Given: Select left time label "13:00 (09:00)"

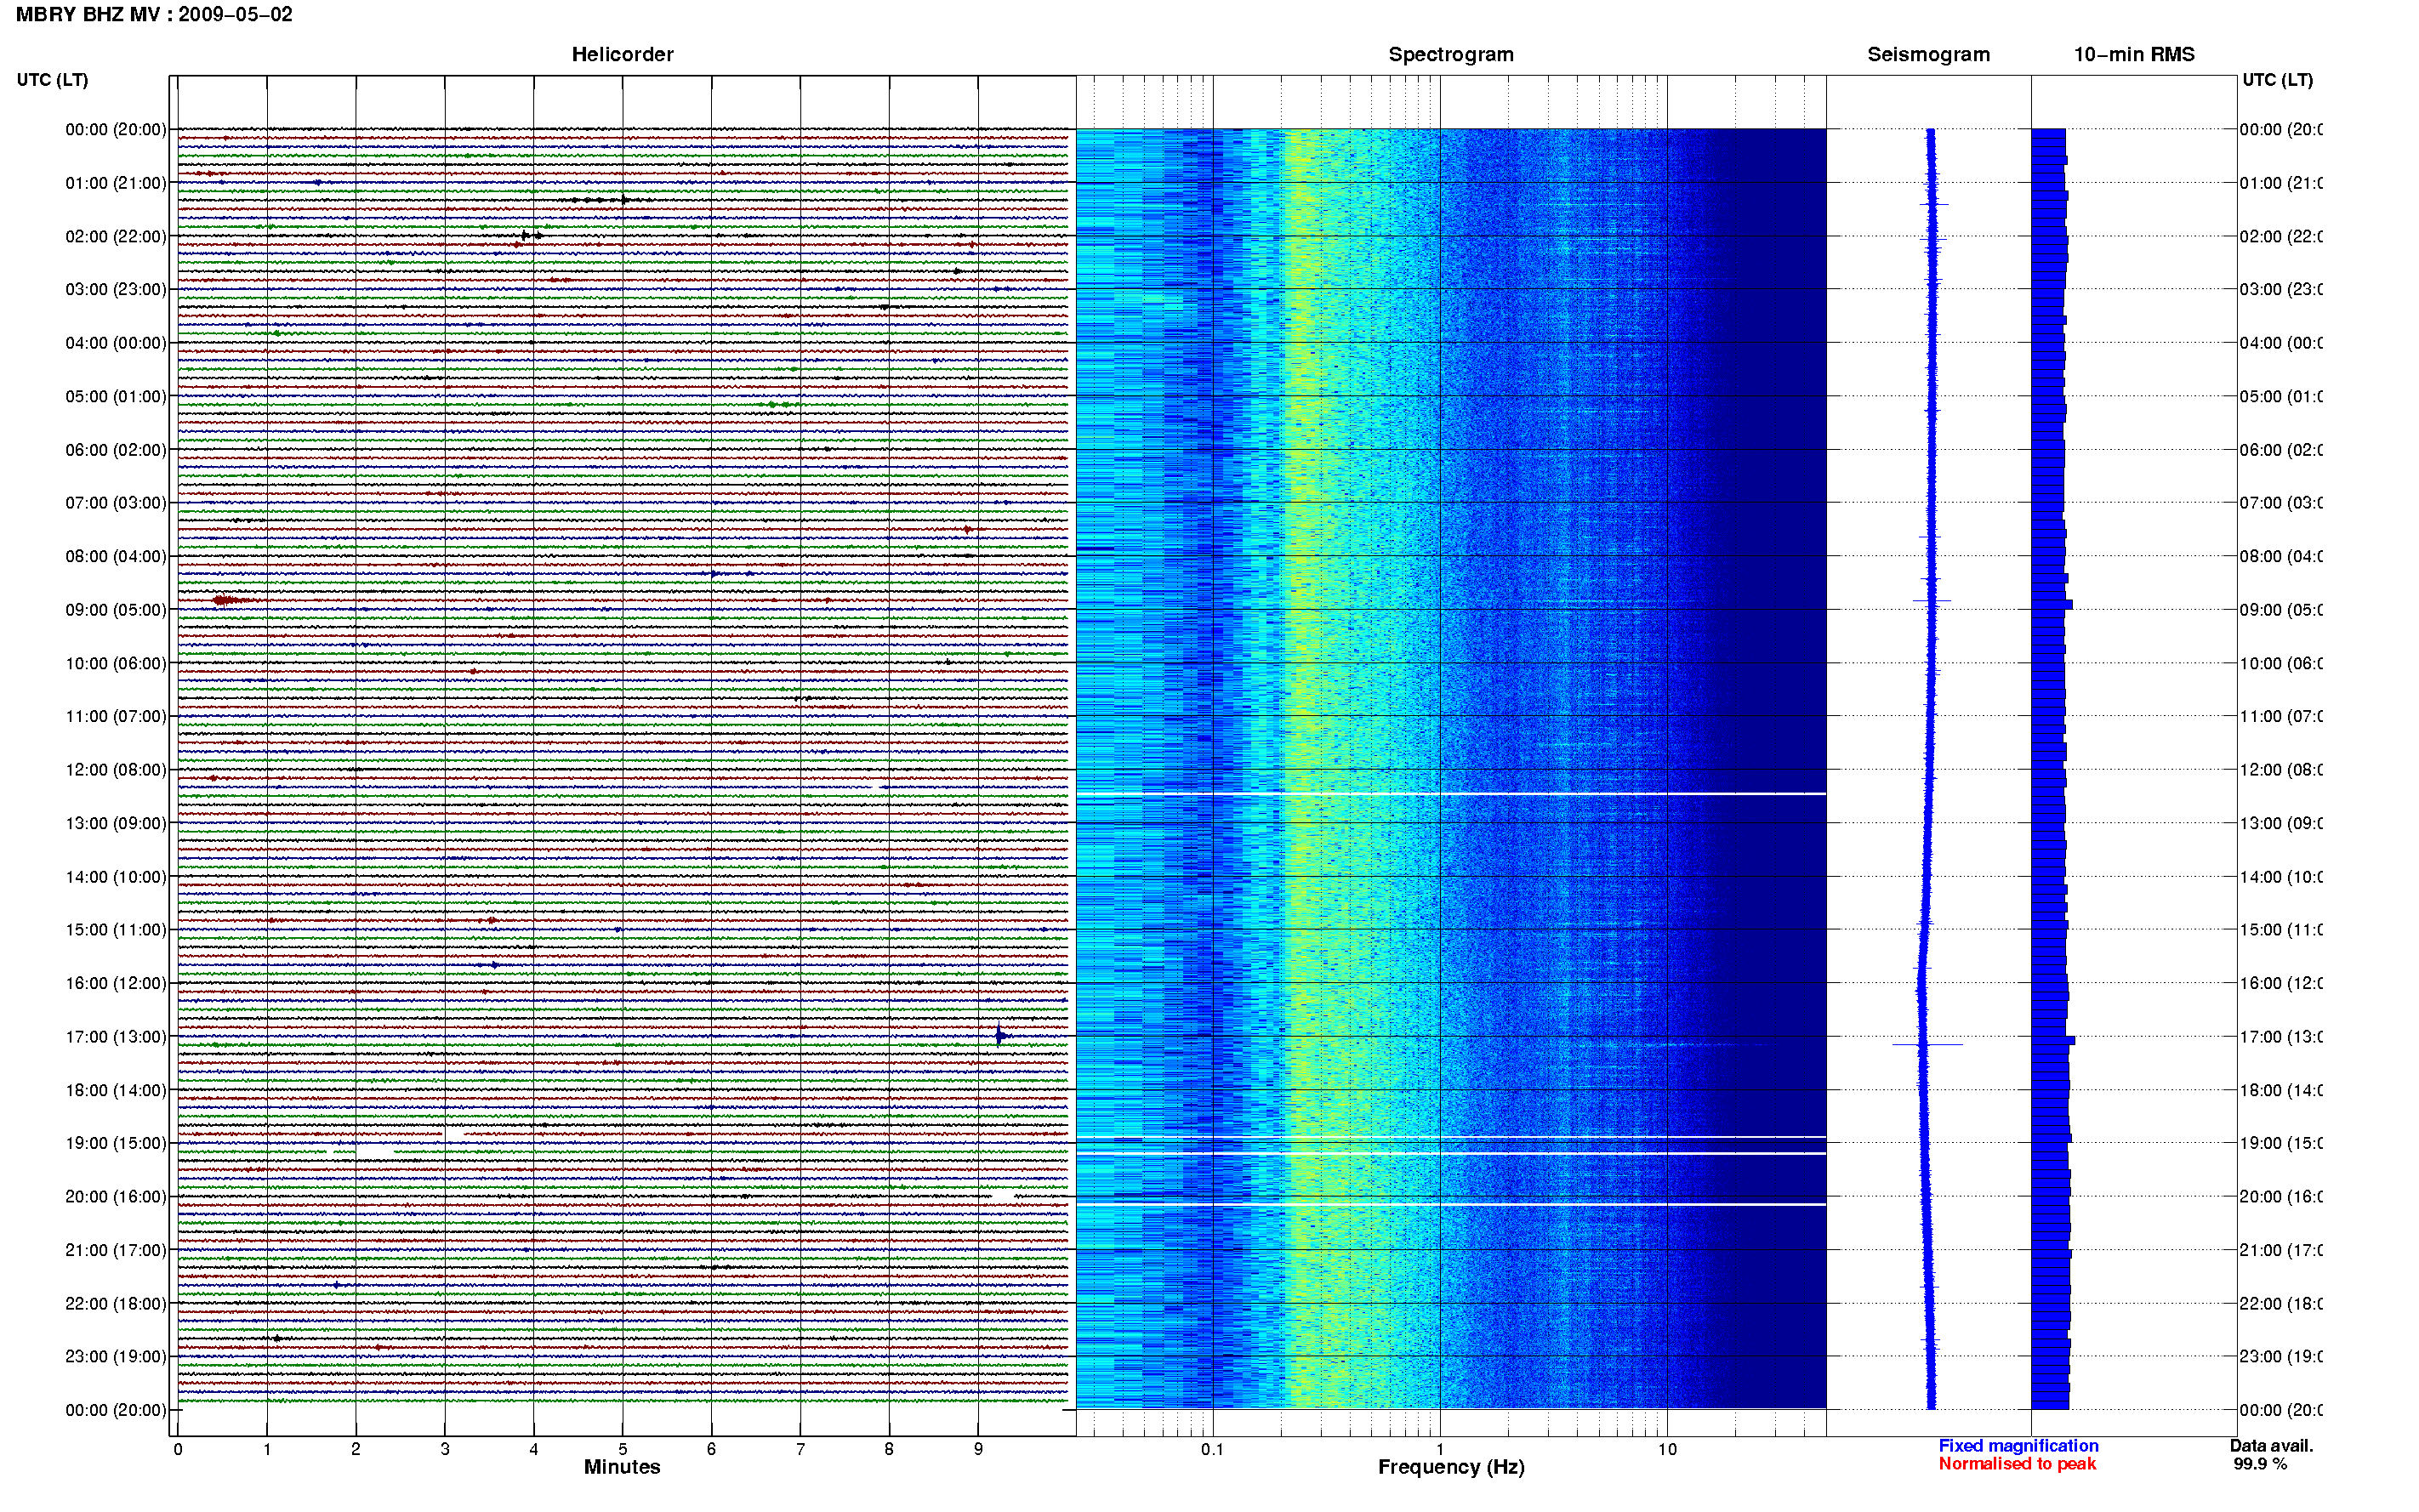Looking at the screenshot, I should [115, 824].
